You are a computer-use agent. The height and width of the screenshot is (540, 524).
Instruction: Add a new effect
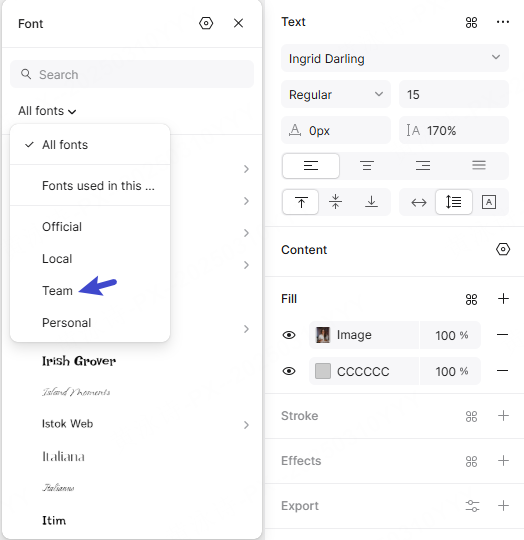pos(503,460)
